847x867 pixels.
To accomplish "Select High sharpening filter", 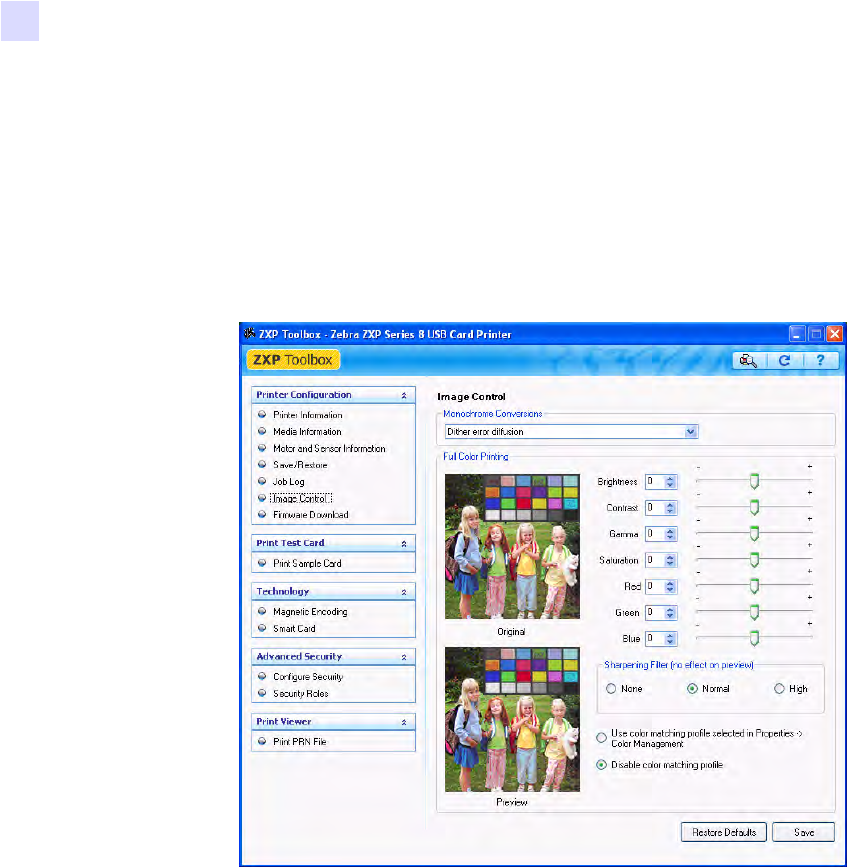I will tap(779, 688).
